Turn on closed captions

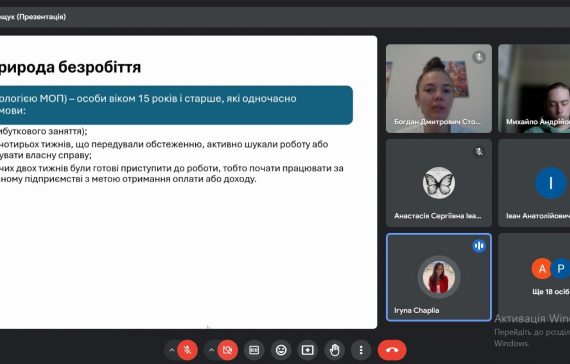coord(254,350)
